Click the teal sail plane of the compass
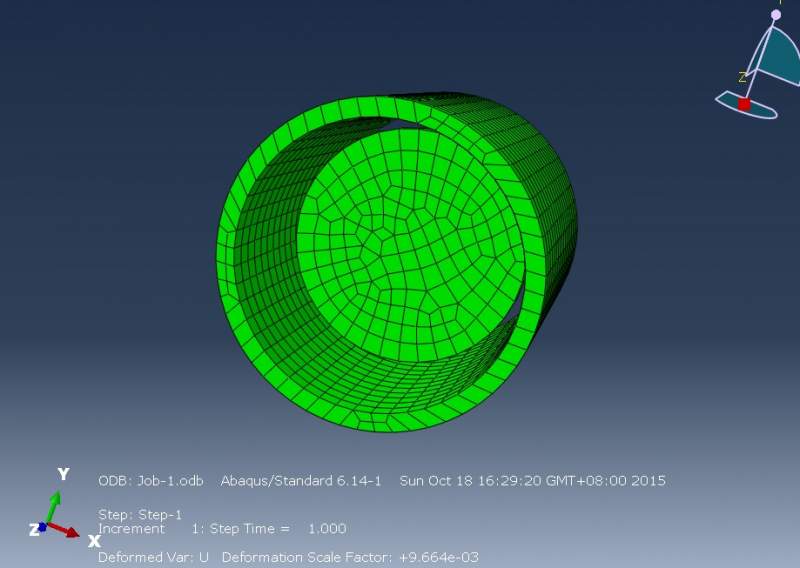Screen dimensions: 800x568 click(778, 56)
